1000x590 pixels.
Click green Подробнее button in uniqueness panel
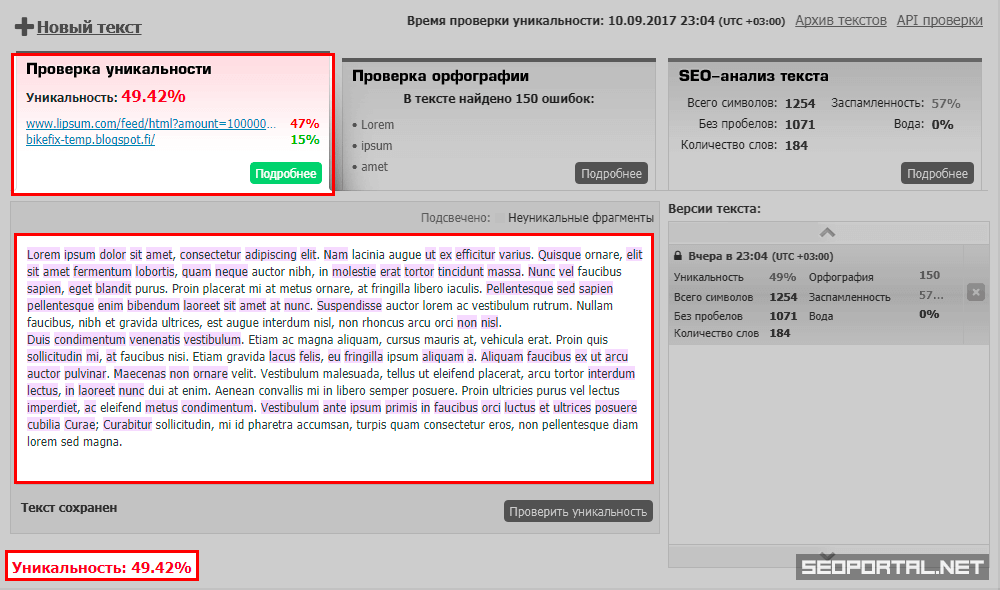tap(286, 174)
